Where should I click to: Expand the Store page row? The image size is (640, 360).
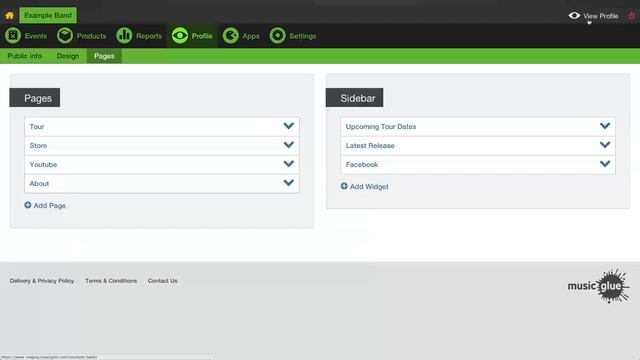(x=162, y=146)
